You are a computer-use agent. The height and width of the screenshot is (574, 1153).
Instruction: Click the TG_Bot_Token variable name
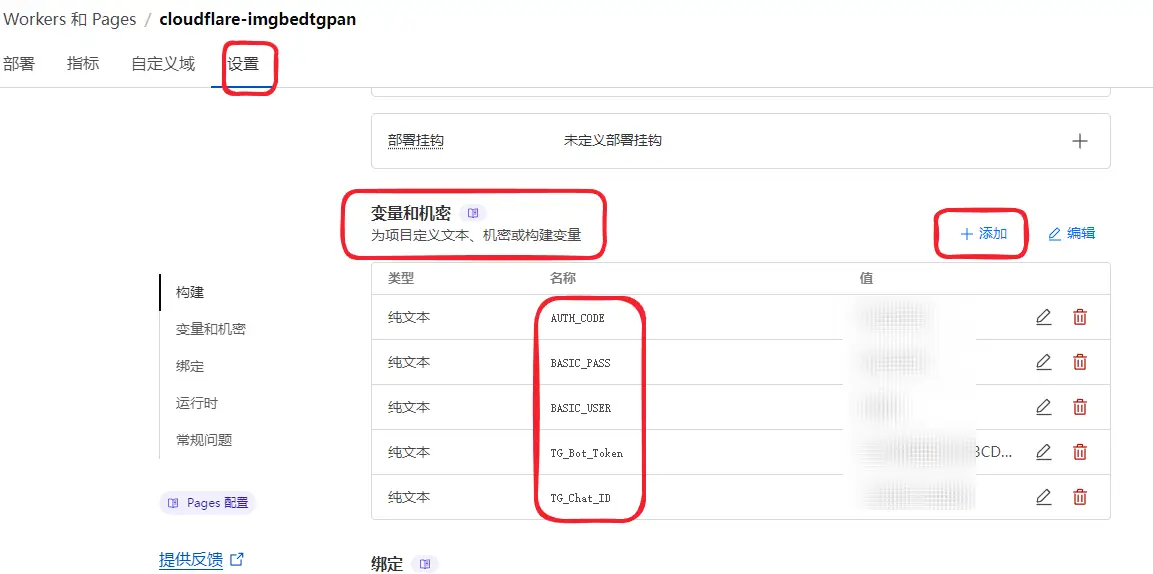click(x=586, y=453)
